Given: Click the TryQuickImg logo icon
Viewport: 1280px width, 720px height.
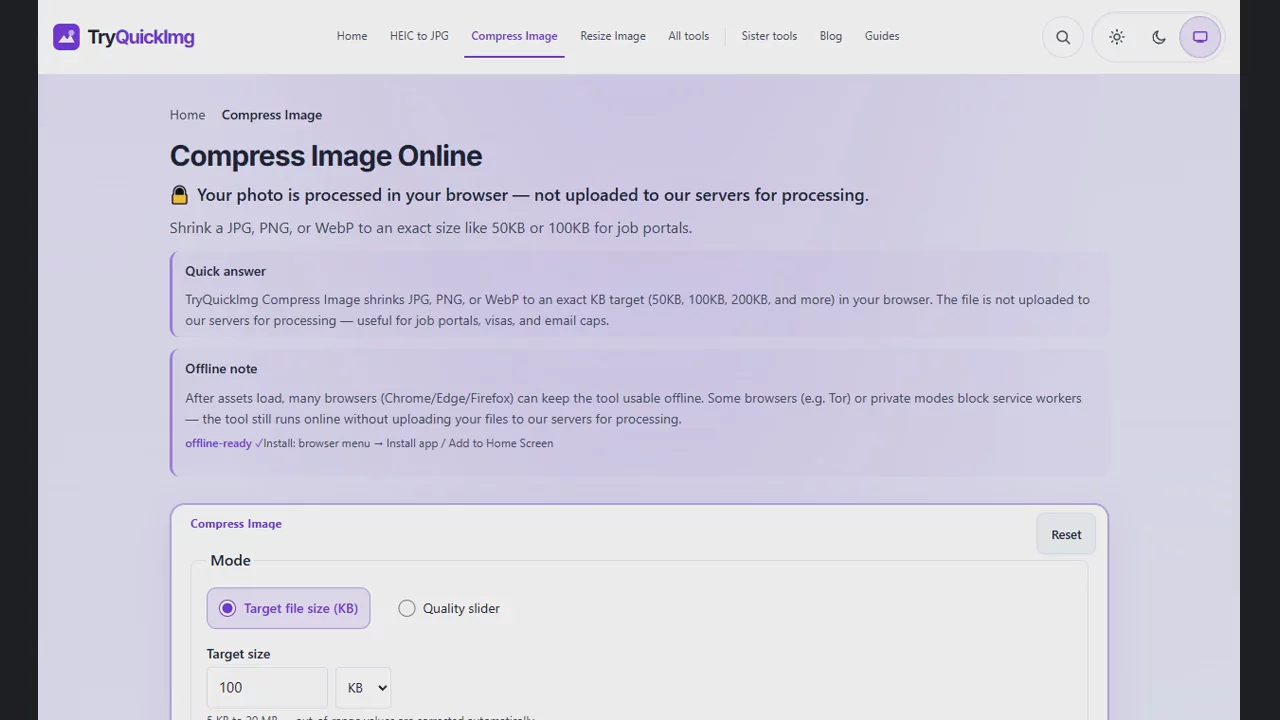Looking at the screenshot, I should click(66, 37).
